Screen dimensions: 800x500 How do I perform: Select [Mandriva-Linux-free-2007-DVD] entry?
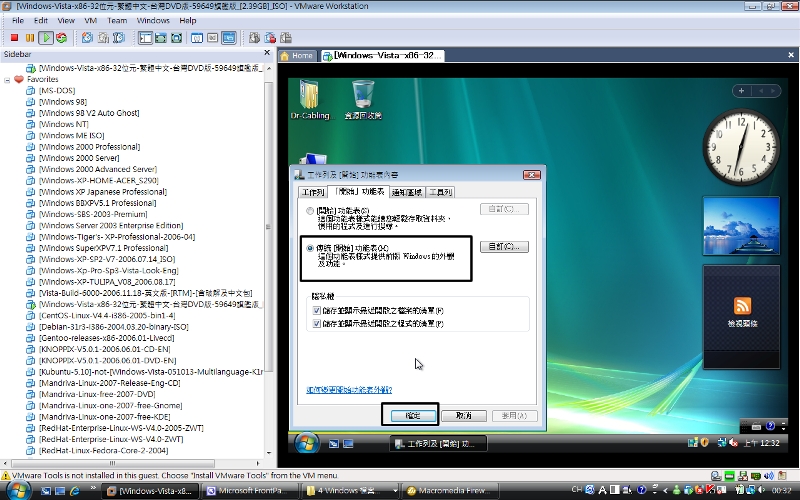pyautogui.click(x=97, y=394)
